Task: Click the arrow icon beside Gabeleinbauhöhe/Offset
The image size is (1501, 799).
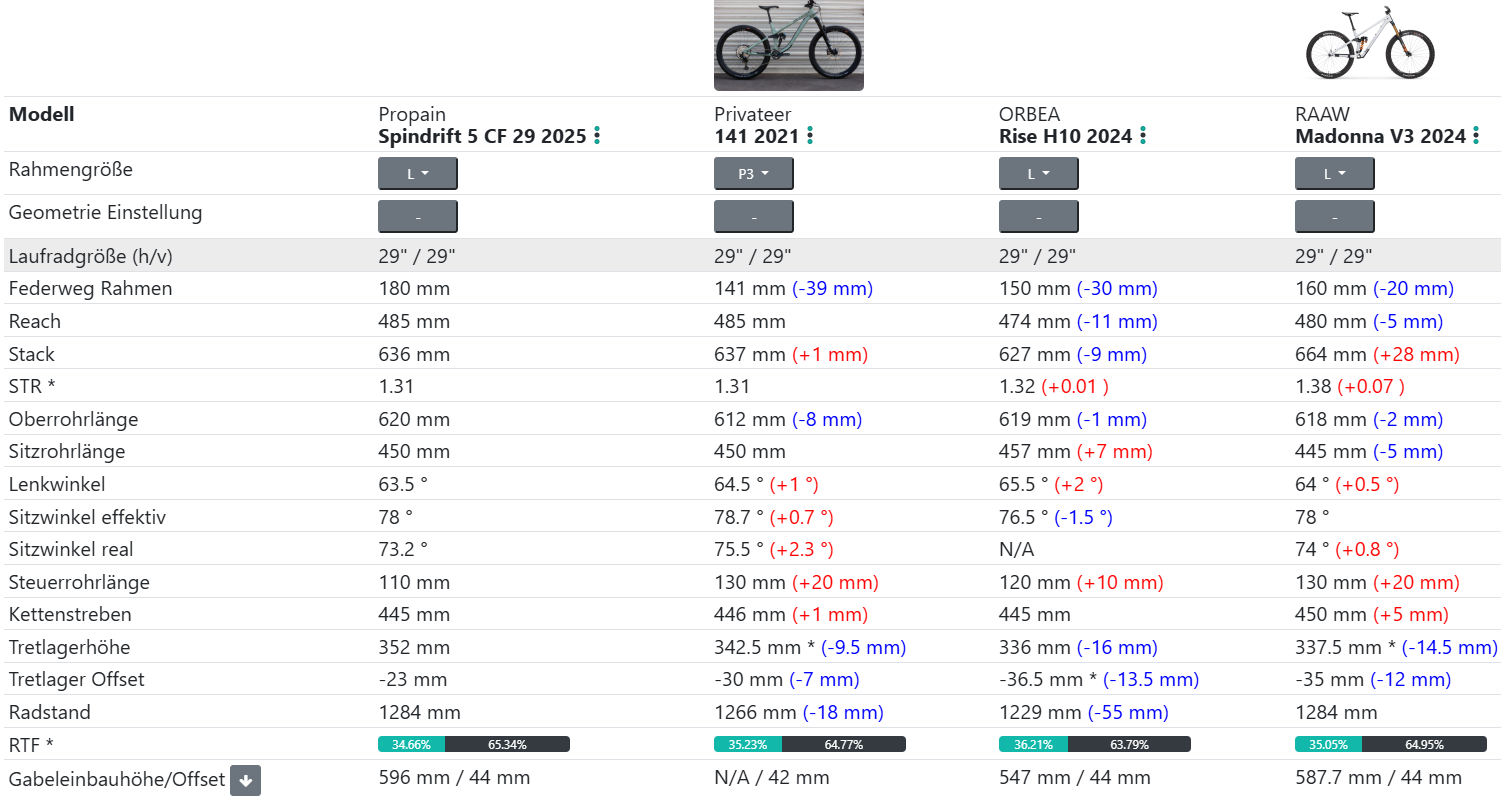Action: click(245, 780)
